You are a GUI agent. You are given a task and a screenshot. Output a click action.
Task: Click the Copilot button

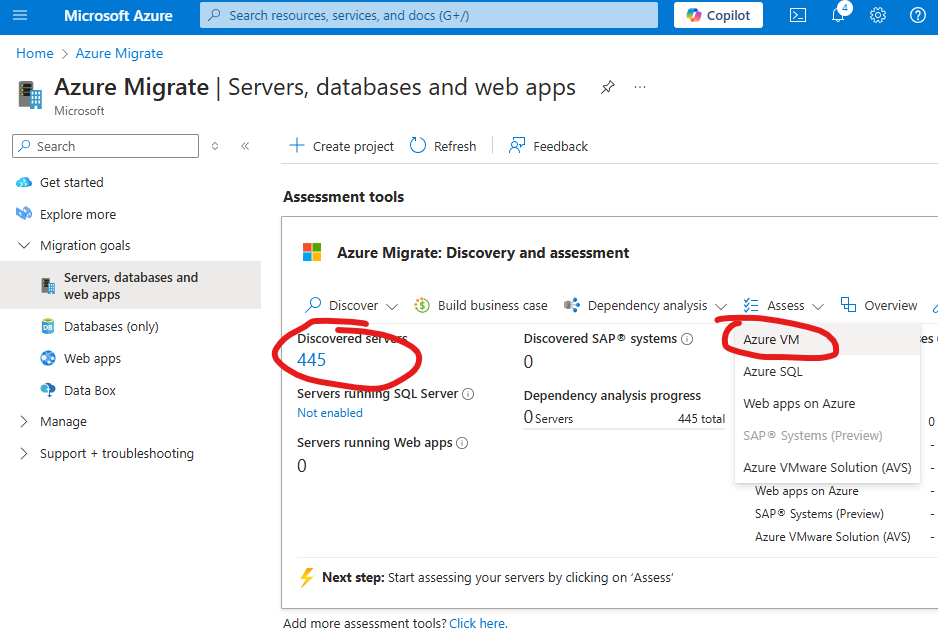[718, 15]
